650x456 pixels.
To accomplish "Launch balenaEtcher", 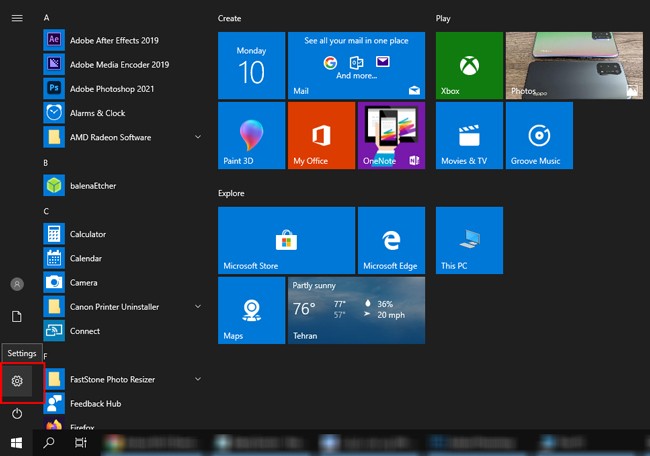I will (x=124, y=185).
